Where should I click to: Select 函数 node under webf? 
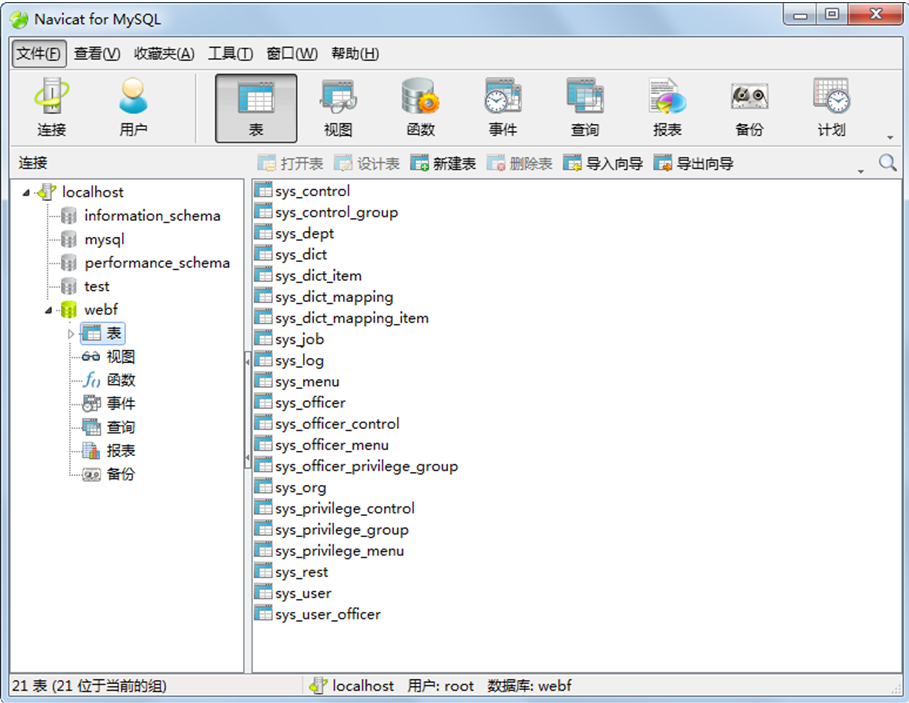coord(110,380)
